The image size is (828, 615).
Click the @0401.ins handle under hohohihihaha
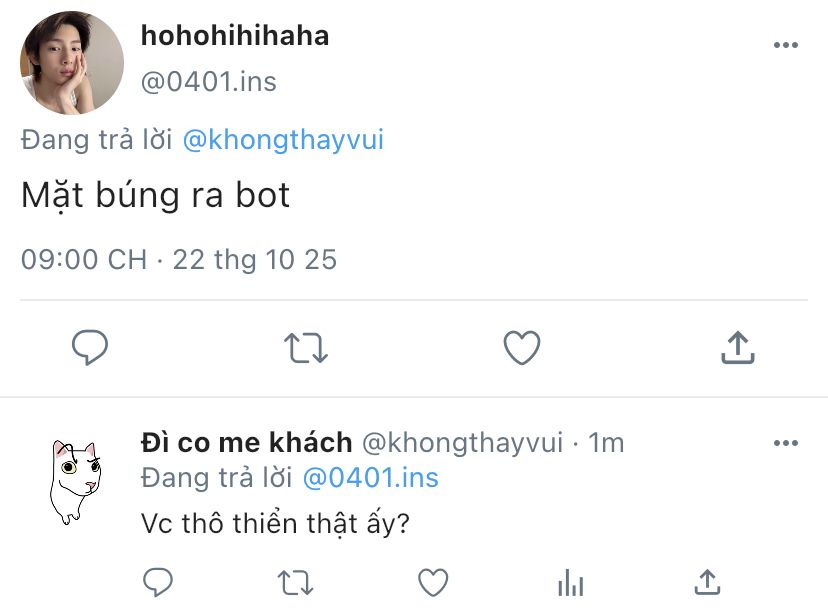pos(208,80)
